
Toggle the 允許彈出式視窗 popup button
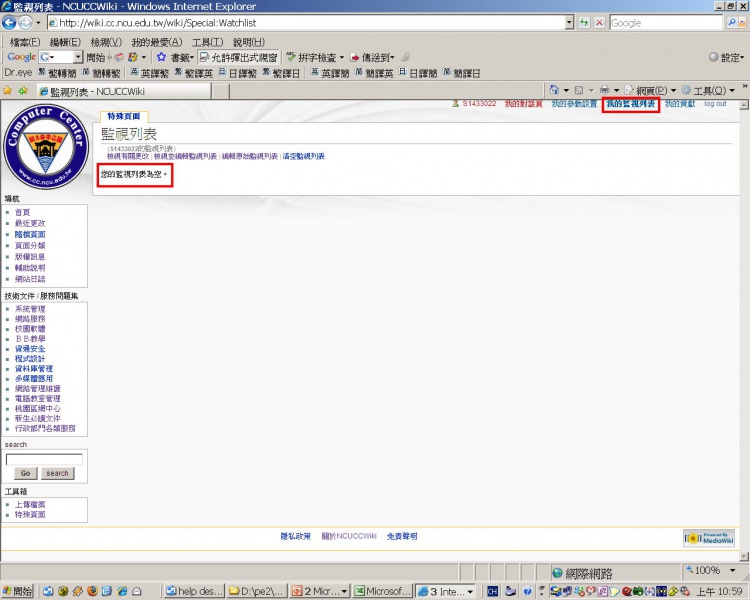click(x=238, y=57)
